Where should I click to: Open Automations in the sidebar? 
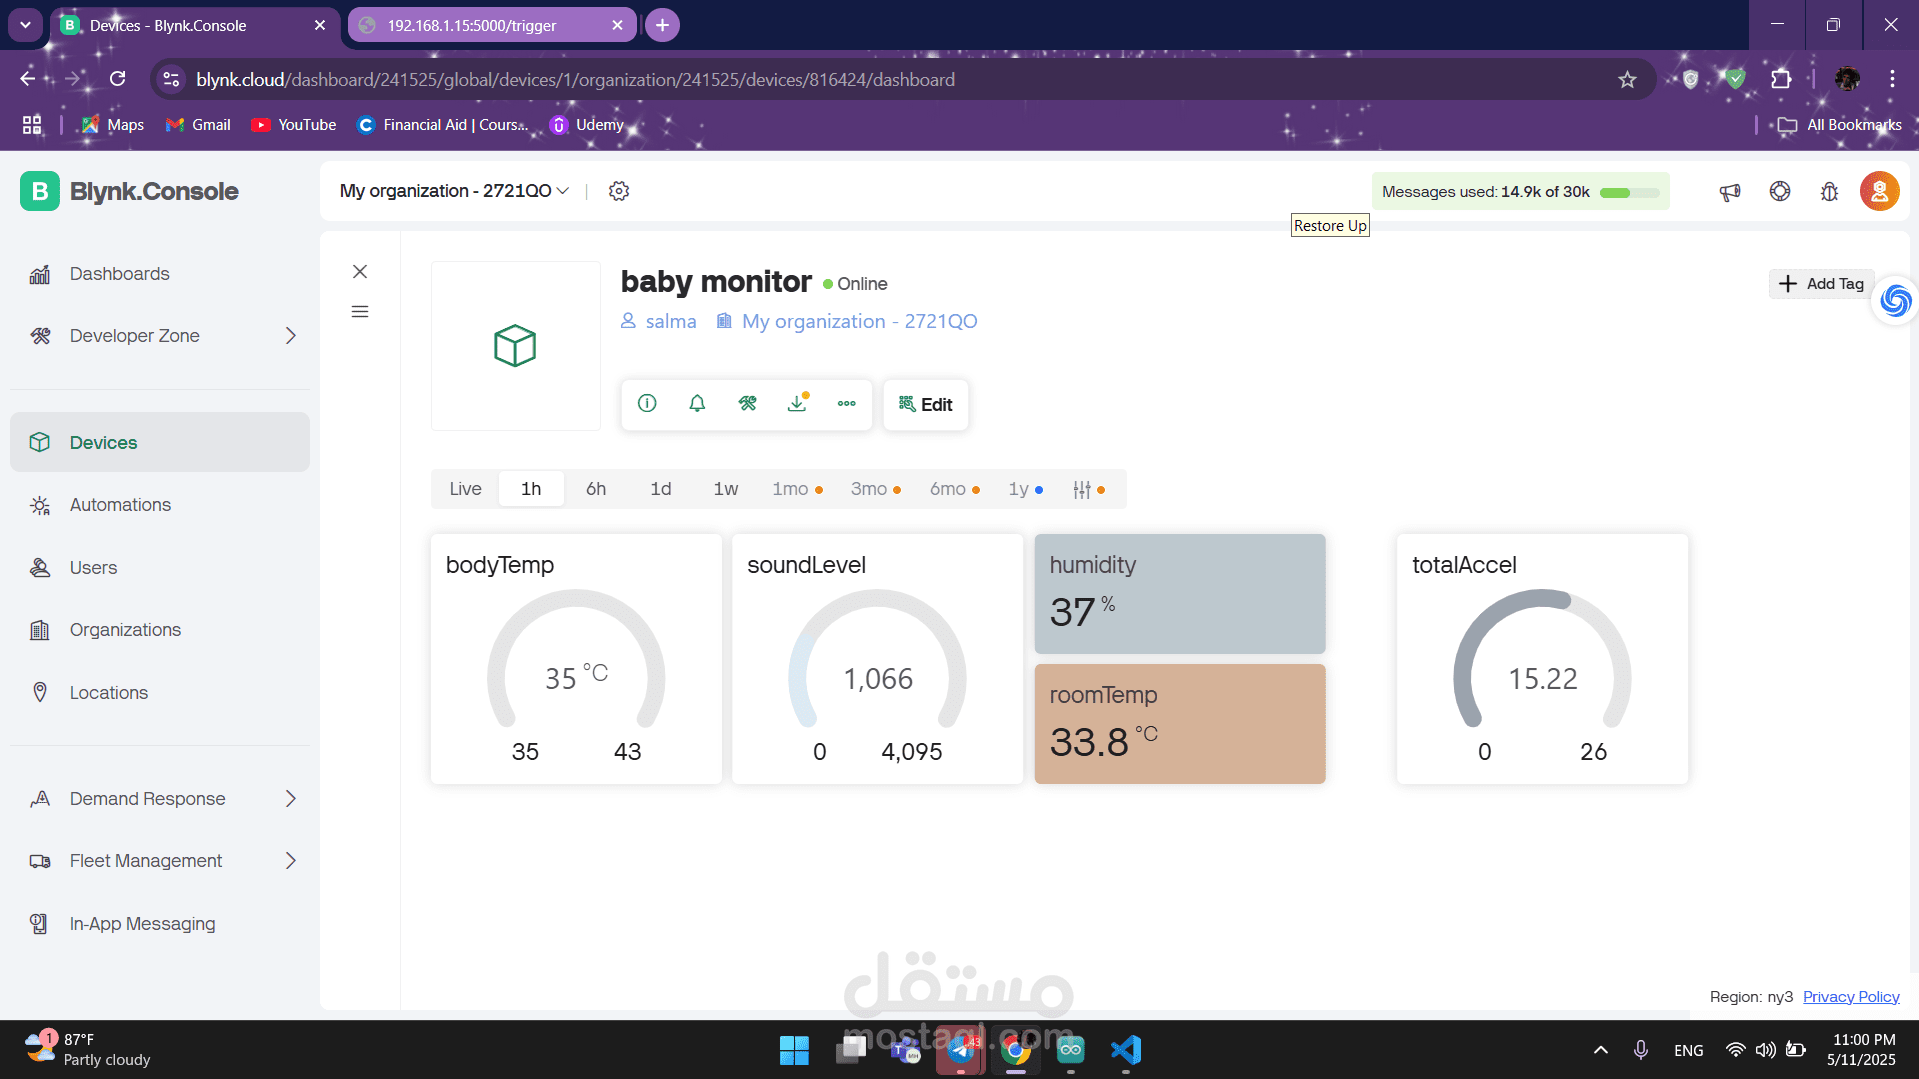120,505
